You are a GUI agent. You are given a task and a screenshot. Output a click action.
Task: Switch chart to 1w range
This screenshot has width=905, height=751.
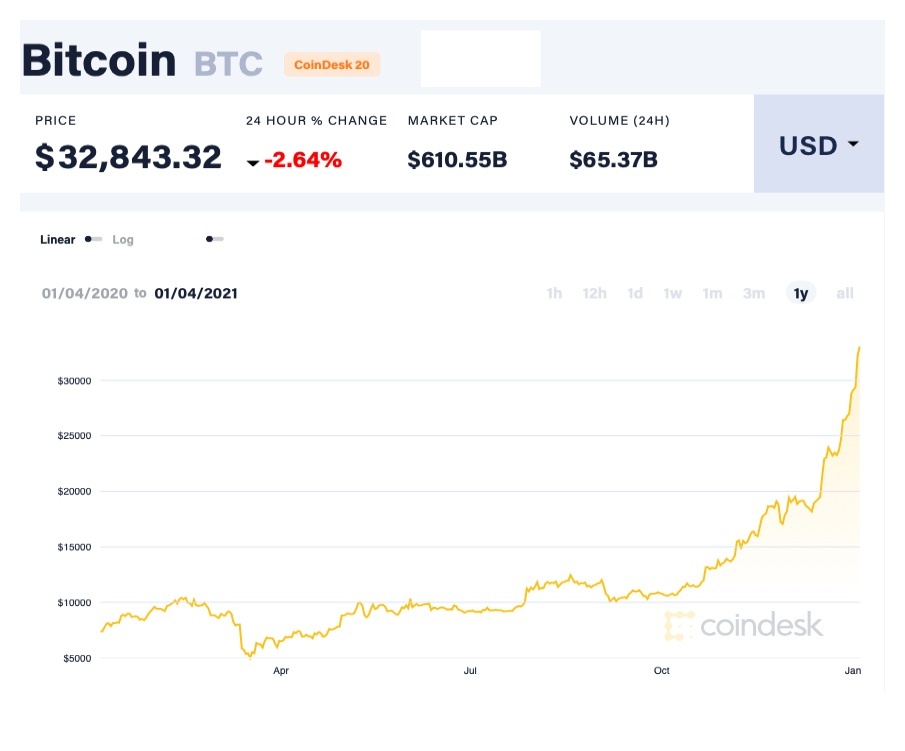(673, 293)
